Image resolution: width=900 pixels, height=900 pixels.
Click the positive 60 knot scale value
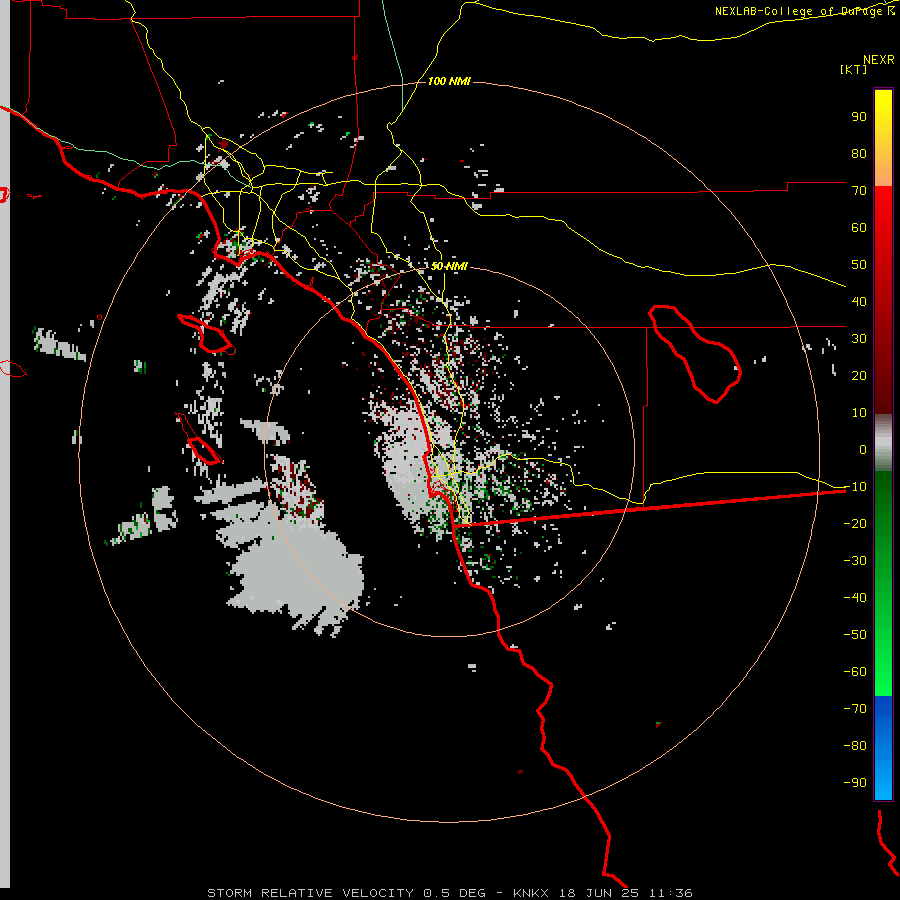coord(859,227)
